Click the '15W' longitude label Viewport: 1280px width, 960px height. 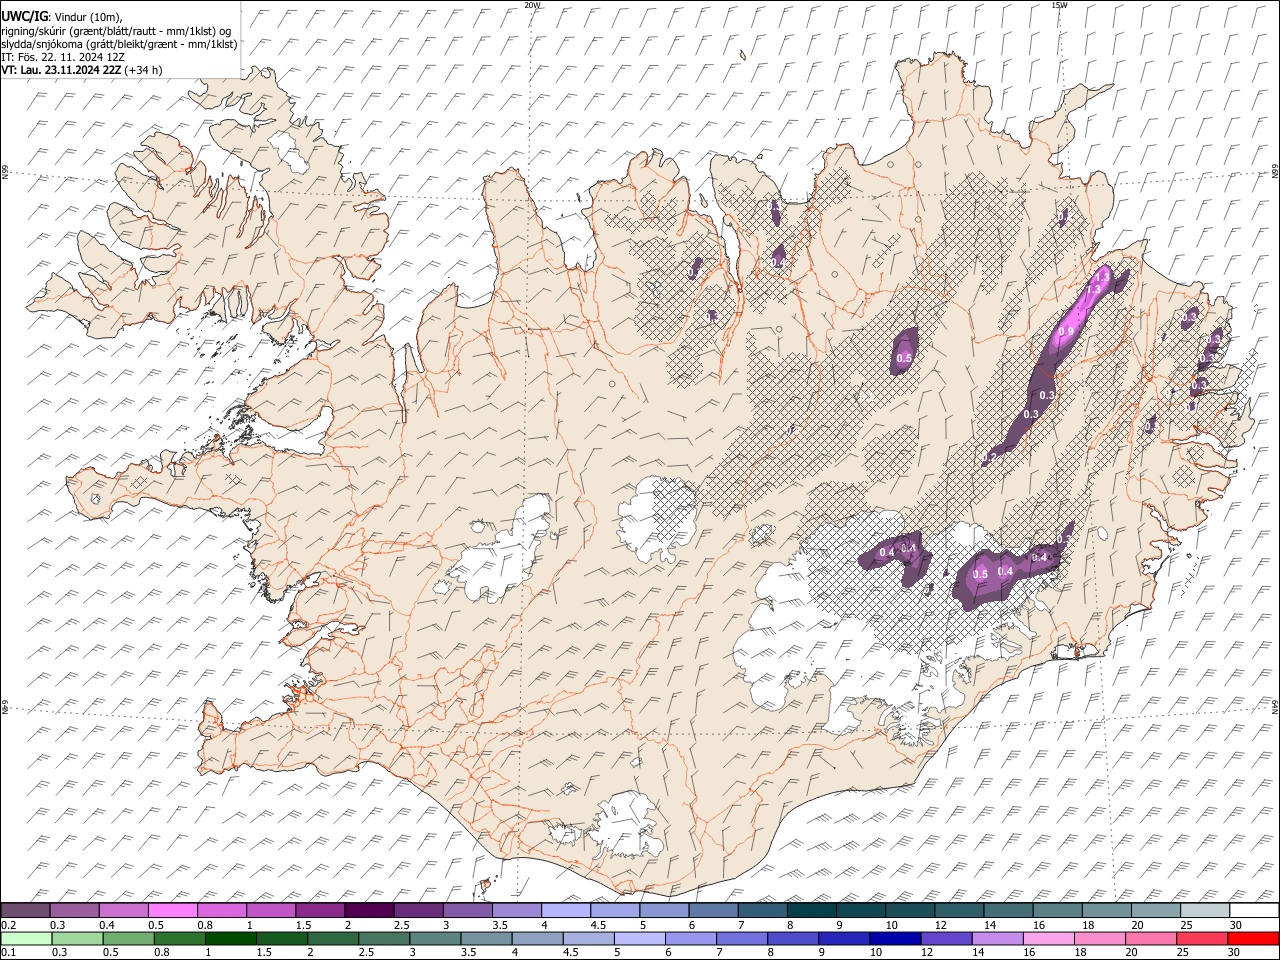pos(1059,5)
